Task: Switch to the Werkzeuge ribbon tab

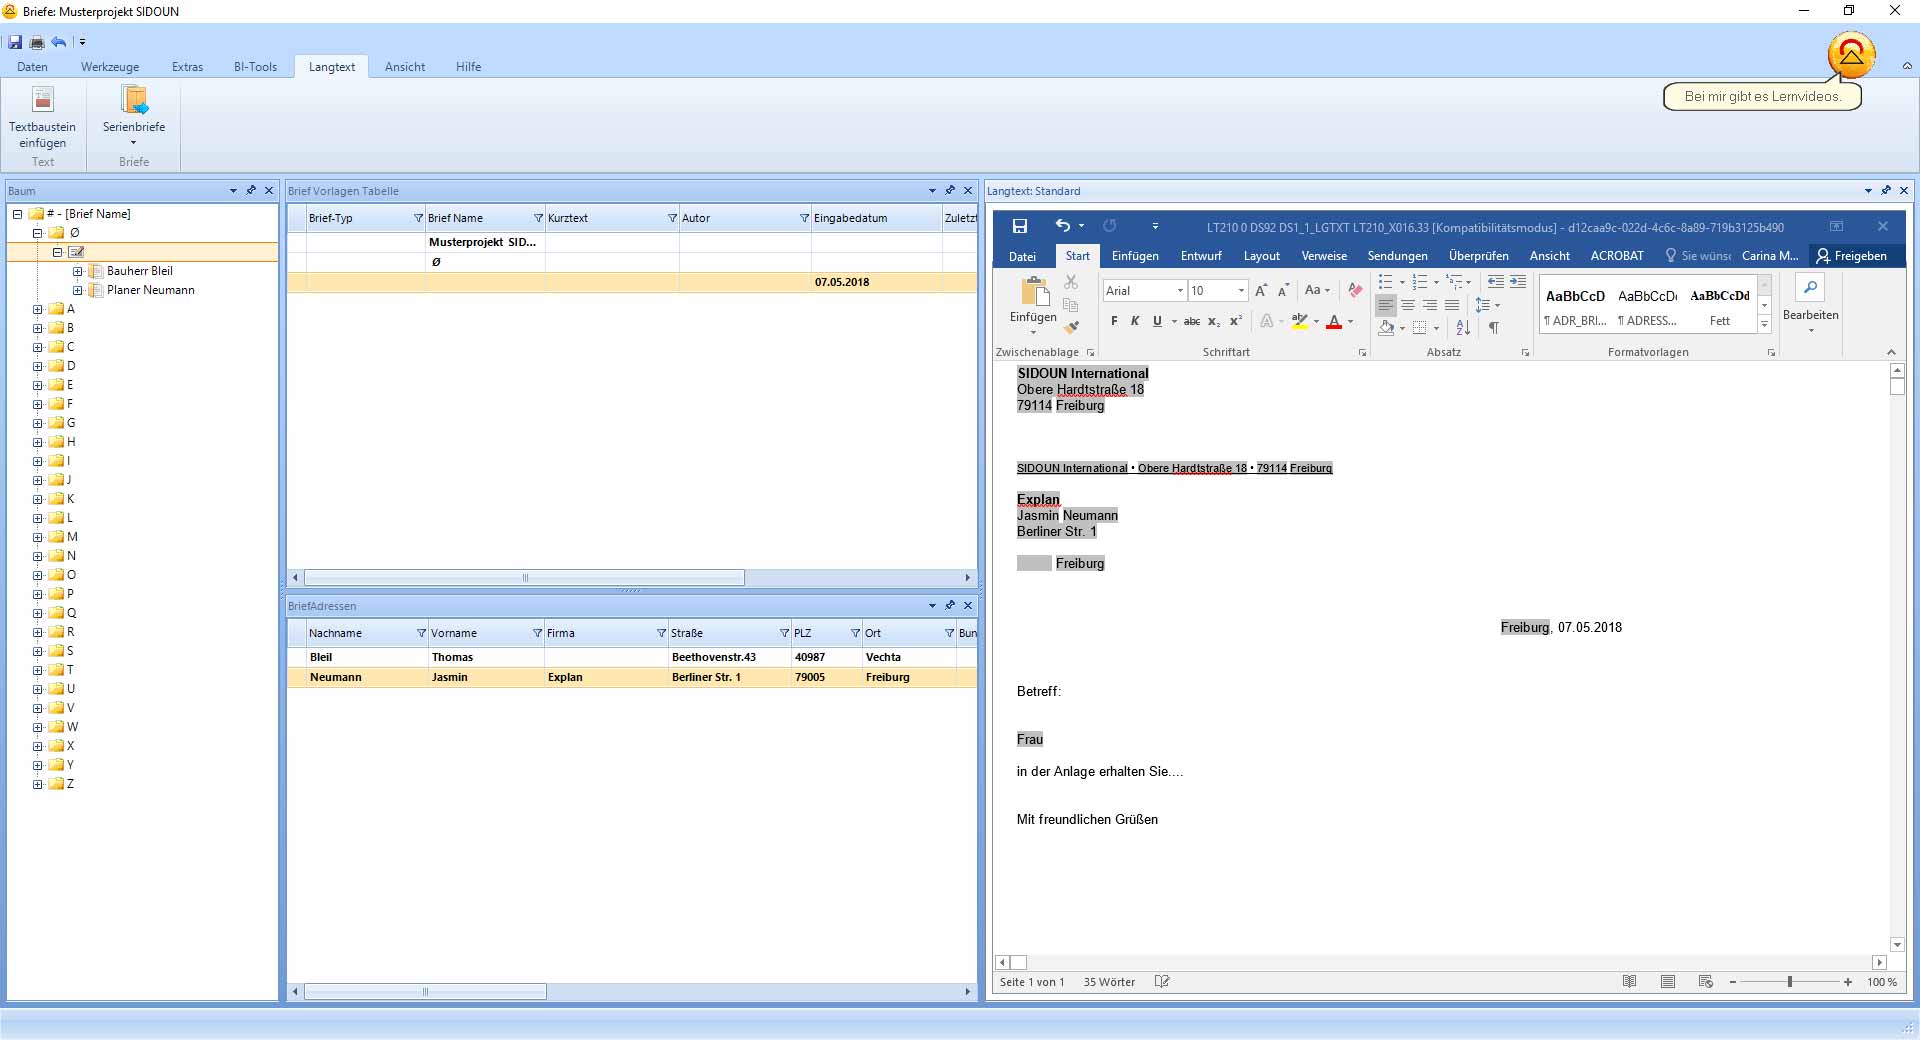Action: click(x=110, y=67)
